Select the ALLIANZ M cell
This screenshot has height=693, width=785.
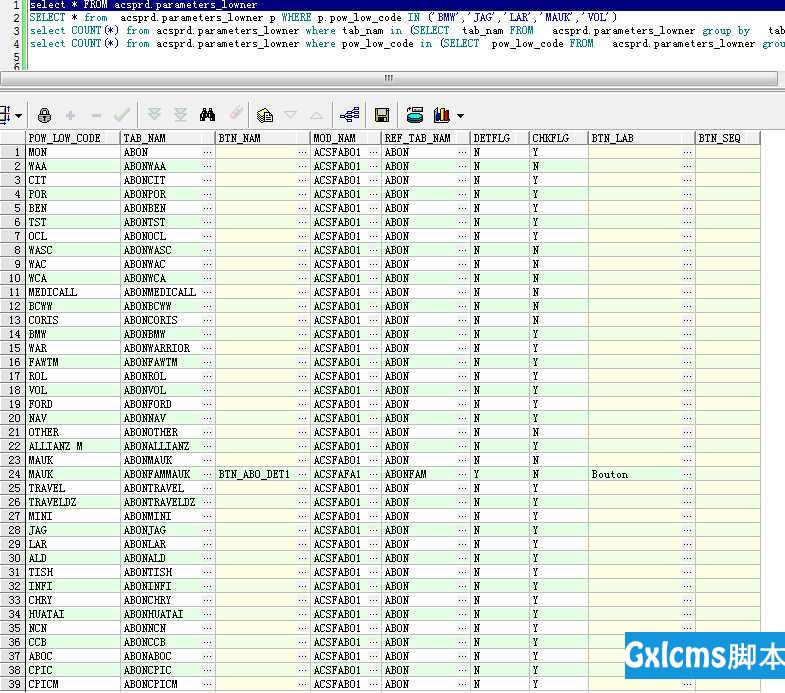pyautogui.click(x=73, y=446)
